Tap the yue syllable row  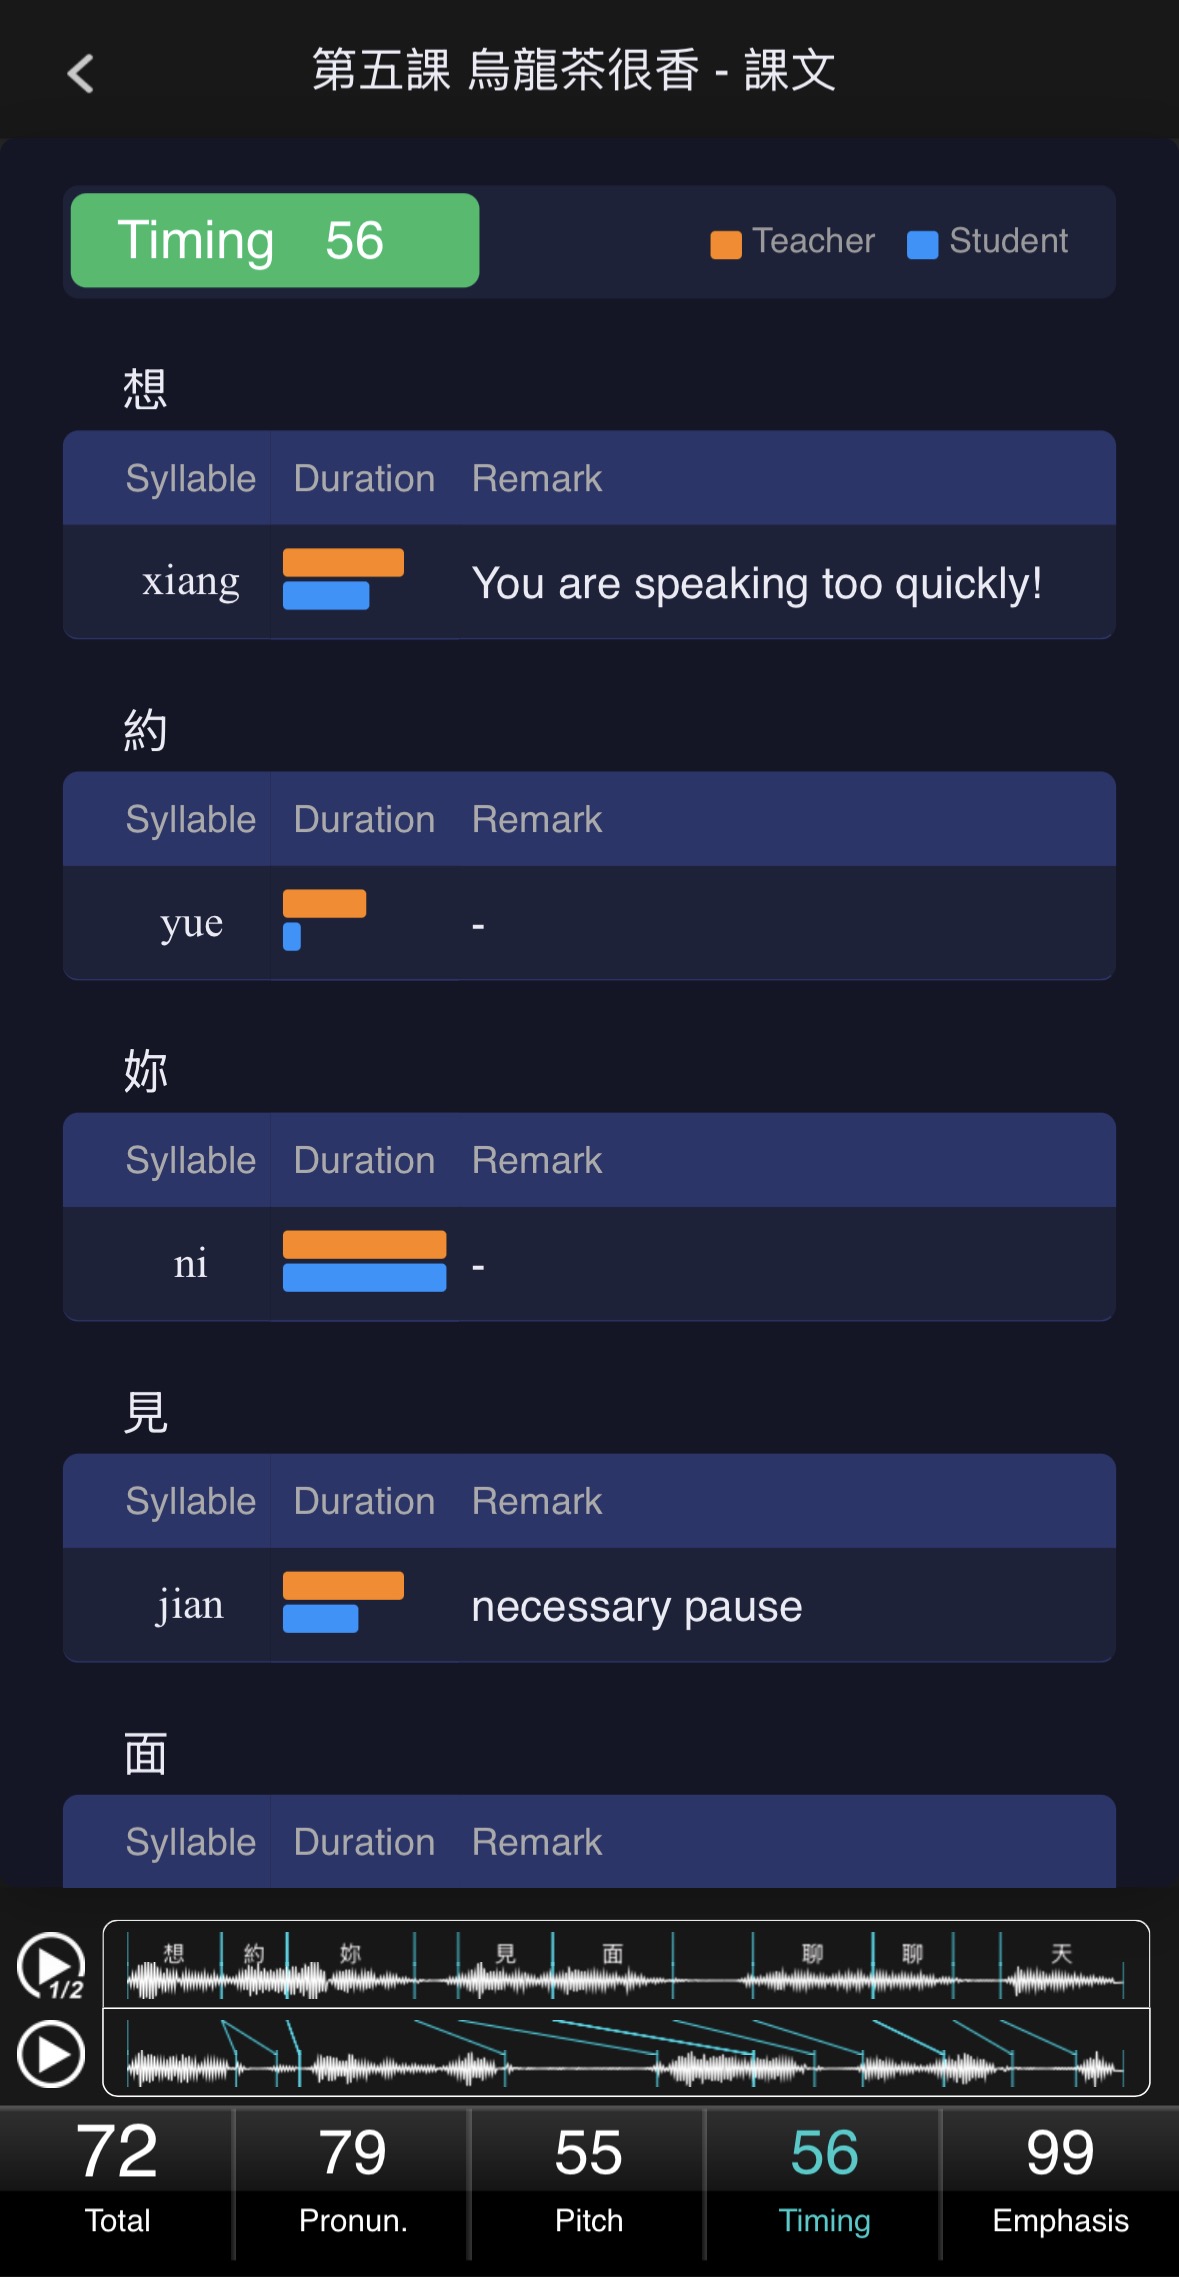pos(589,923)
